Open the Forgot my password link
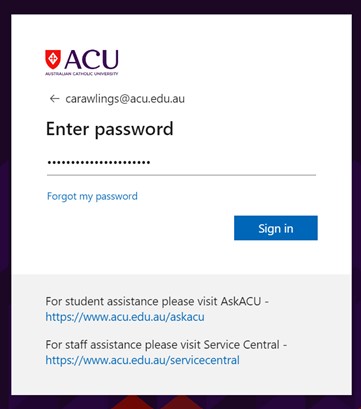 (x=92, y=196)
